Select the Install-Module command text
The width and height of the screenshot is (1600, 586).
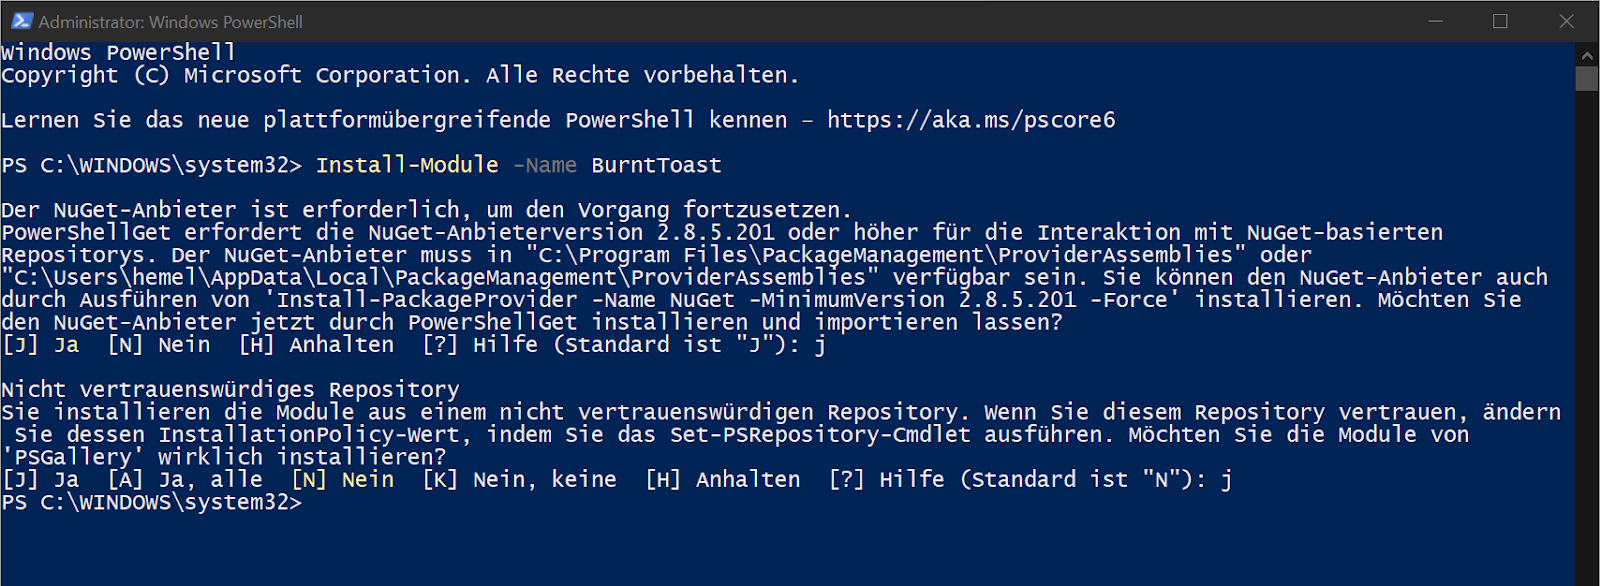(406, 165)
